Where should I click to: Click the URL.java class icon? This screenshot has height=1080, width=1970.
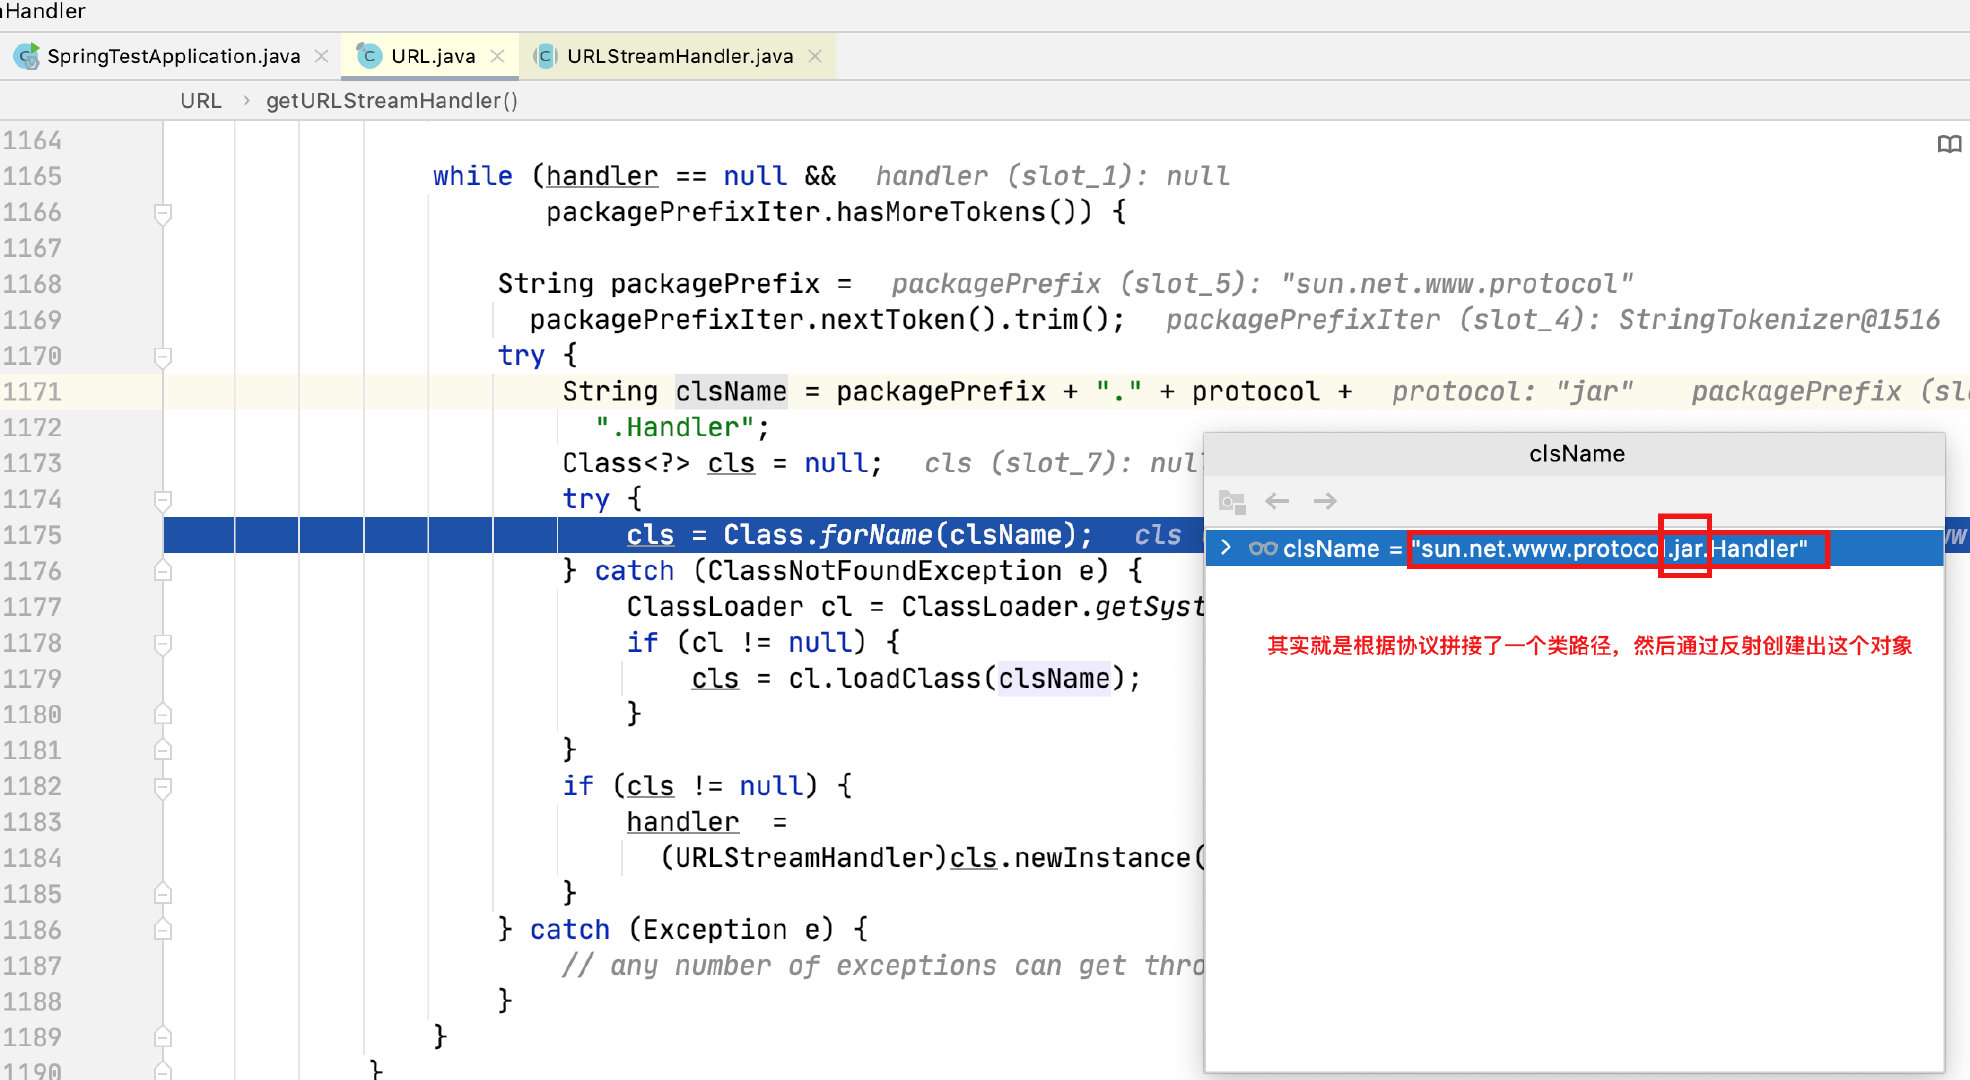tap(369, 56)
